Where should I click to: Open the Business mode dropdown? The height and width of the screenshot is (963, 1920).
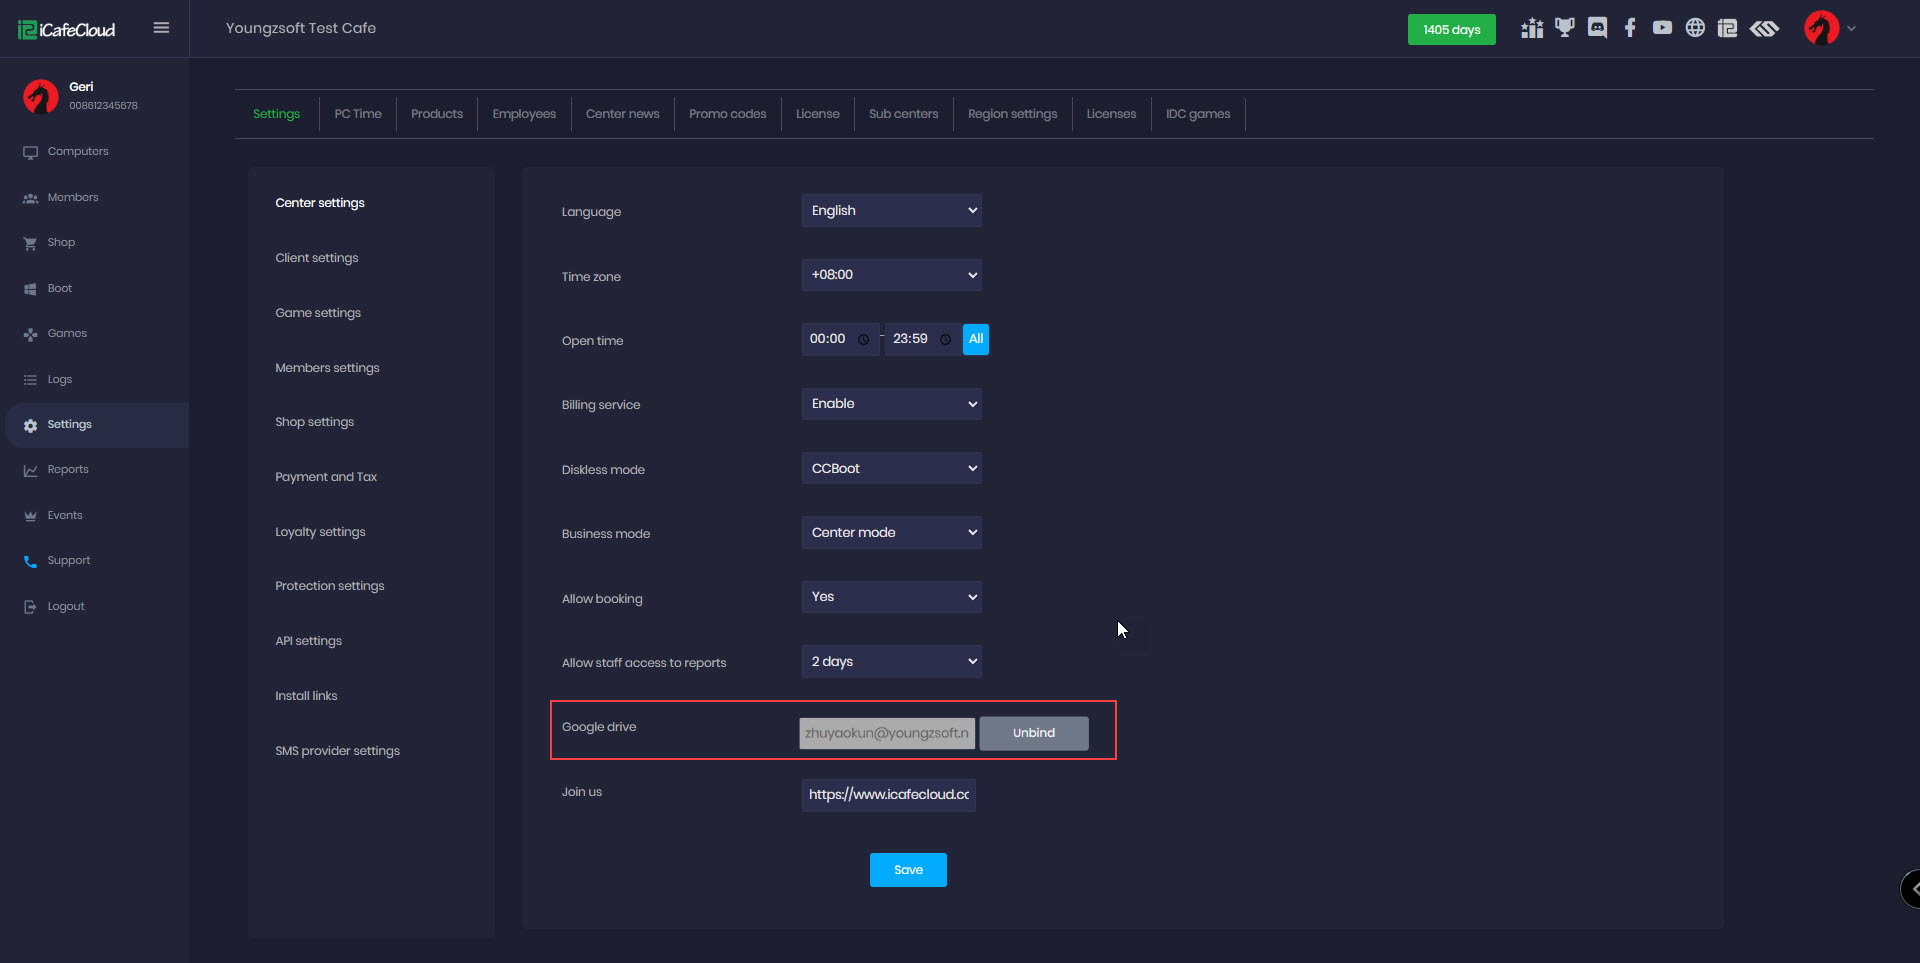point(891,533)
